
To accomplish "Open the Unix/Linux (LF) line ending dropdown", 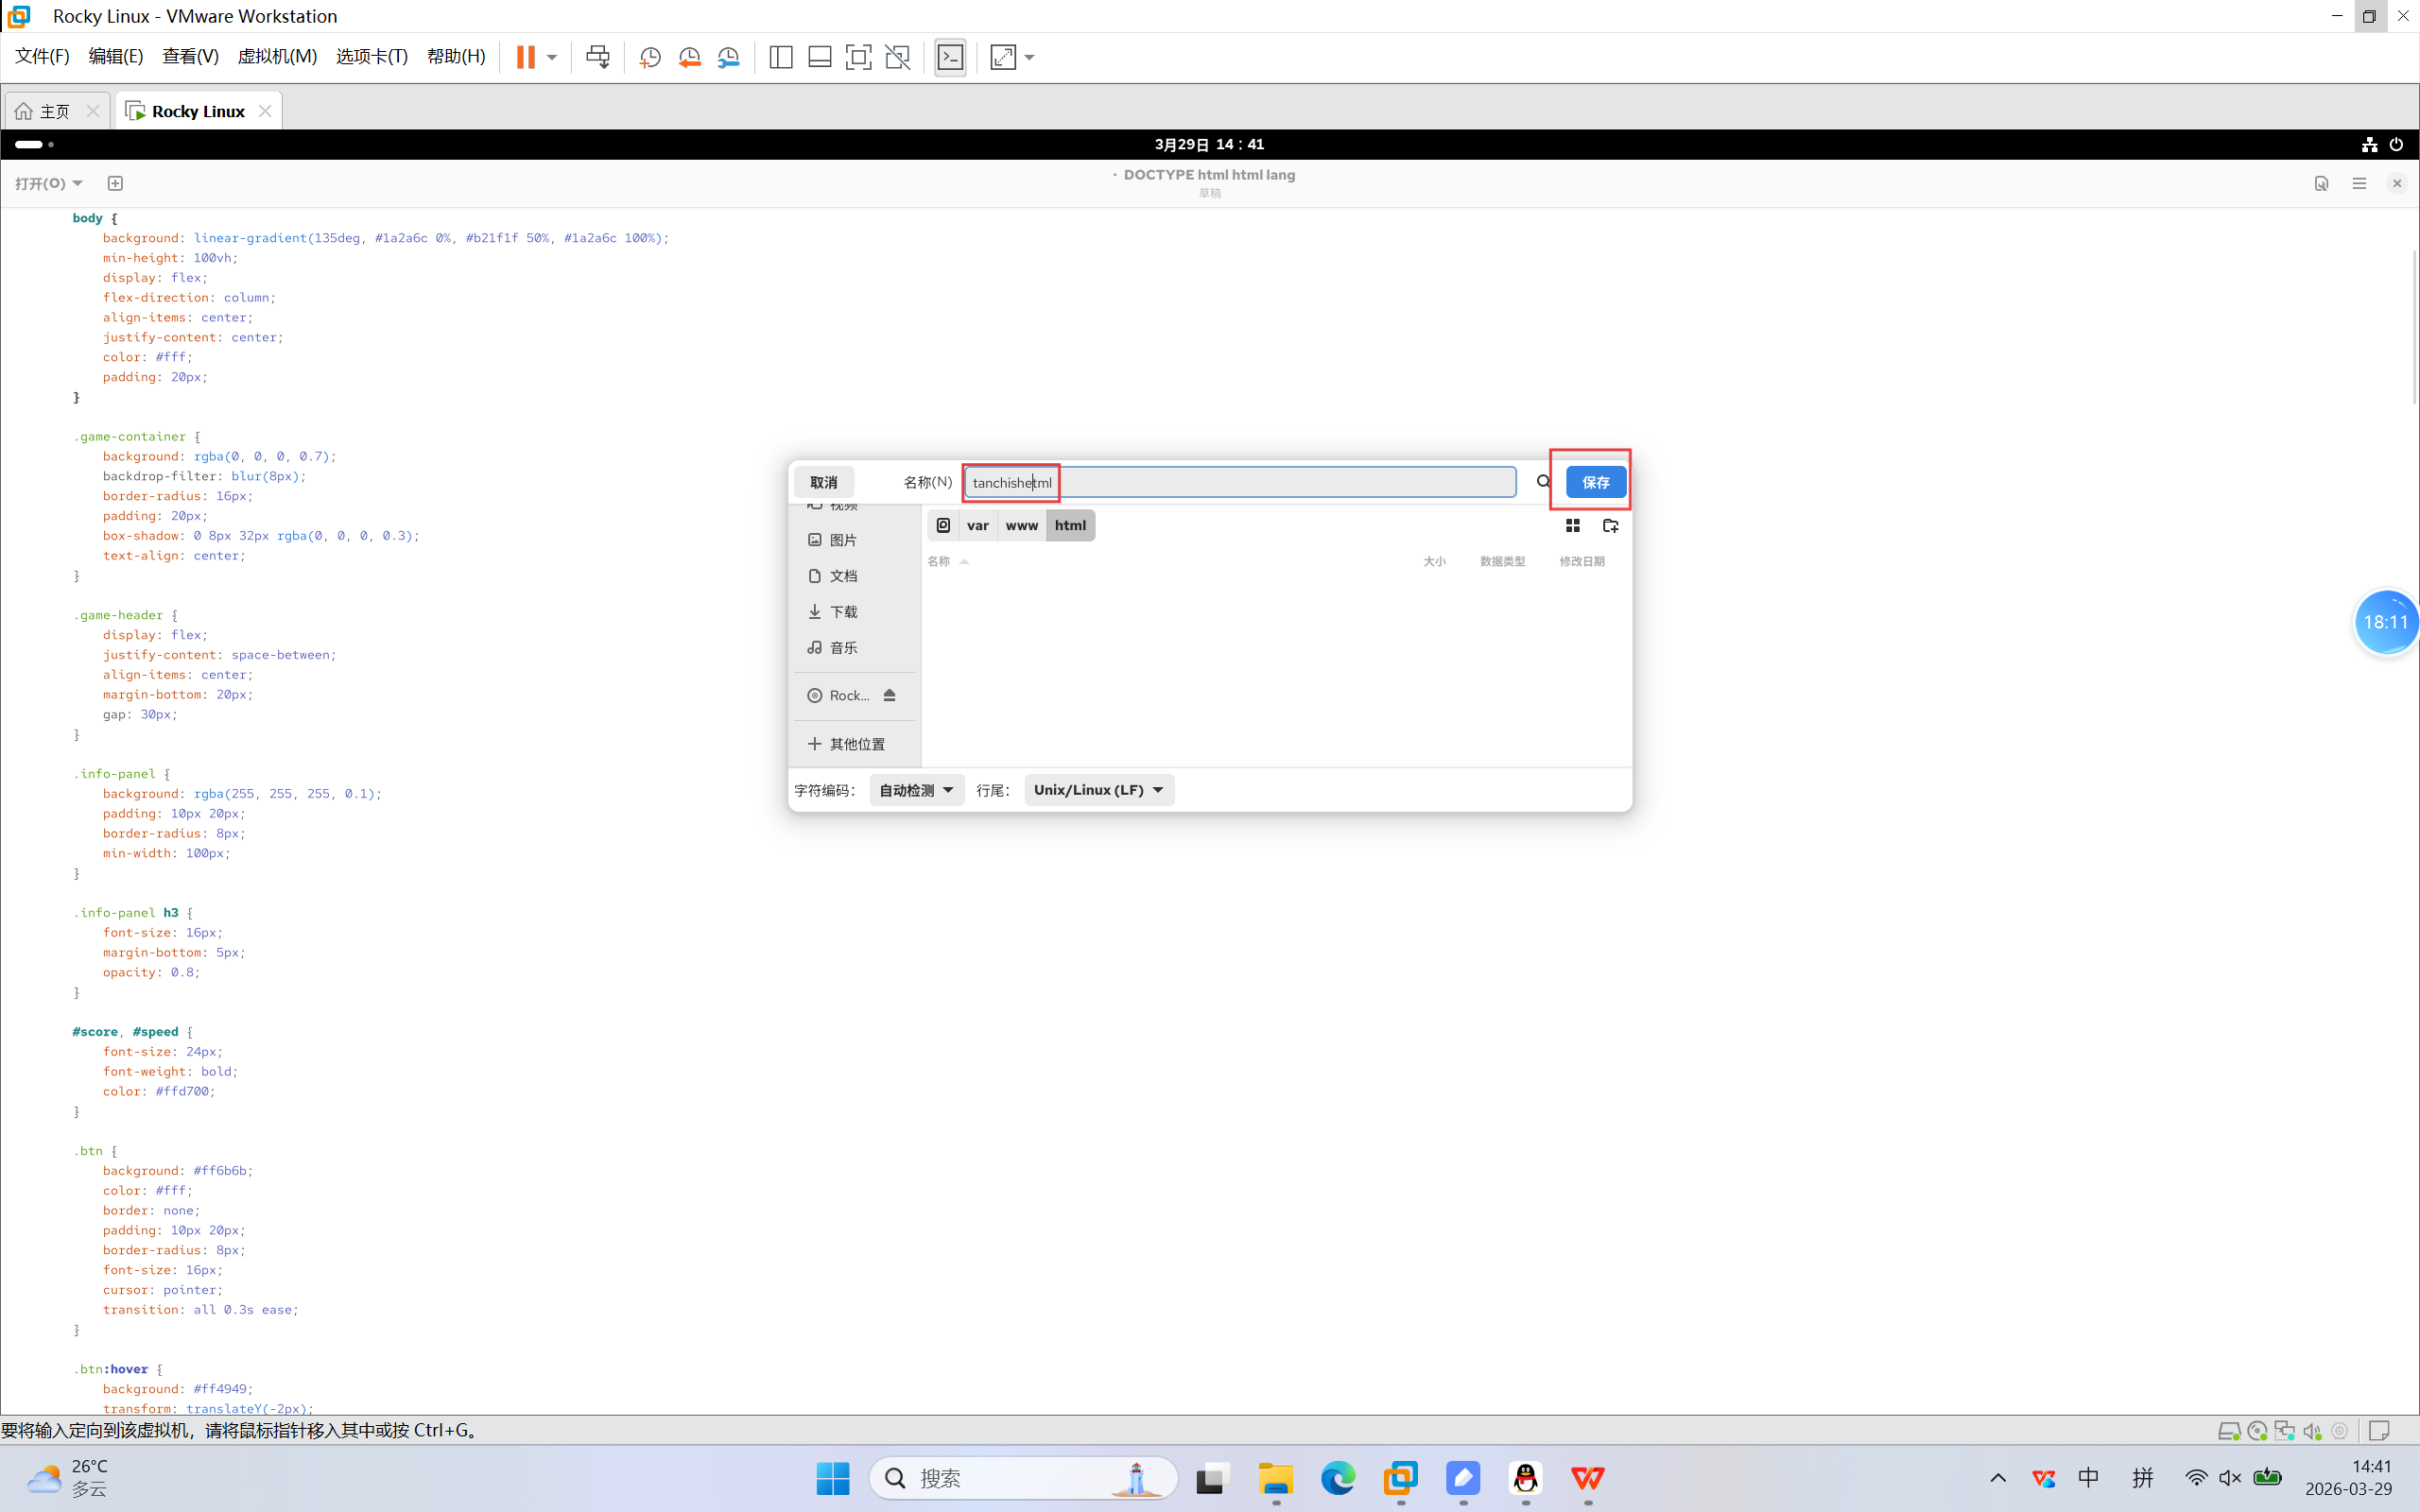I will click(x=1098, y=790).
